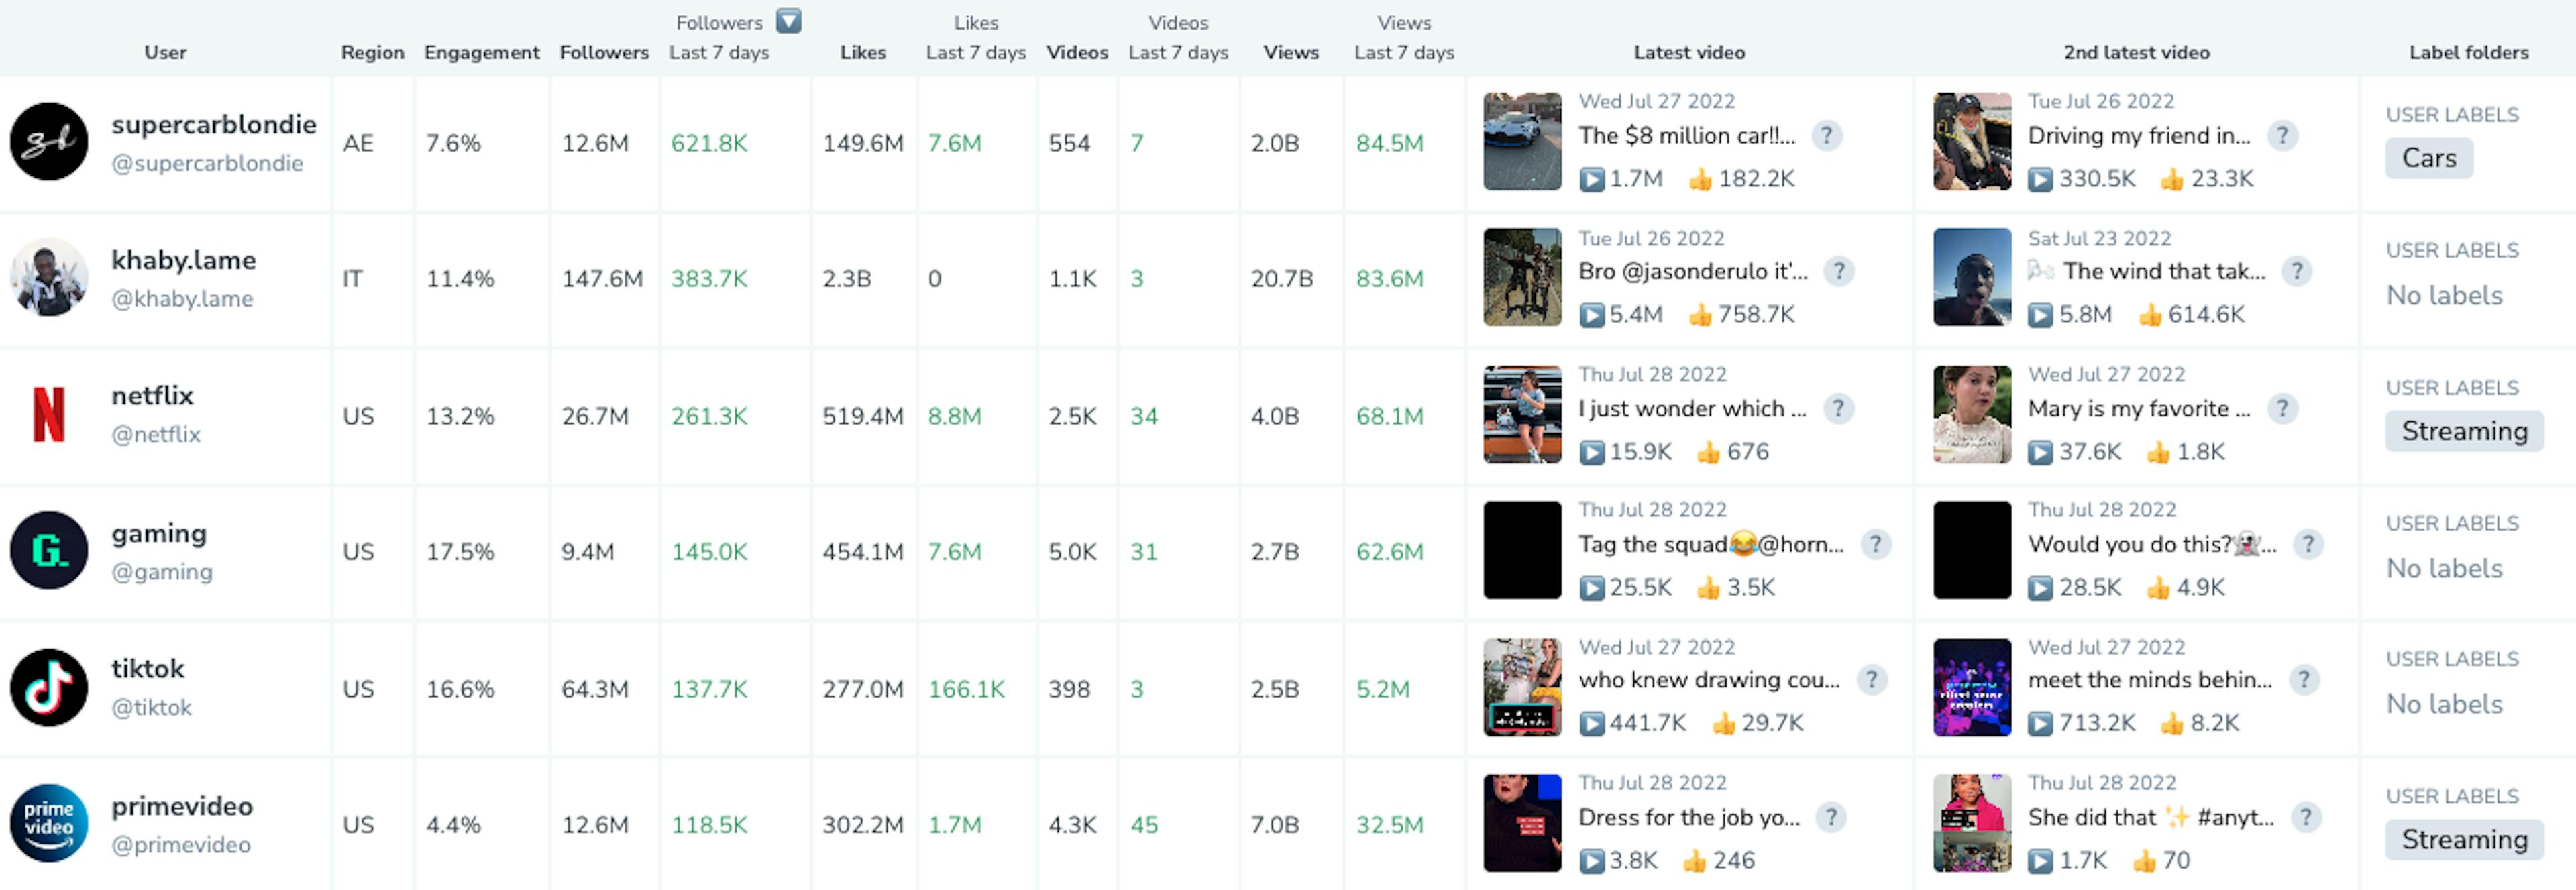Viewport: 2576px width, 890px height.
Task: Open supercarblondie profile avatar
Action: click(49, 141)
